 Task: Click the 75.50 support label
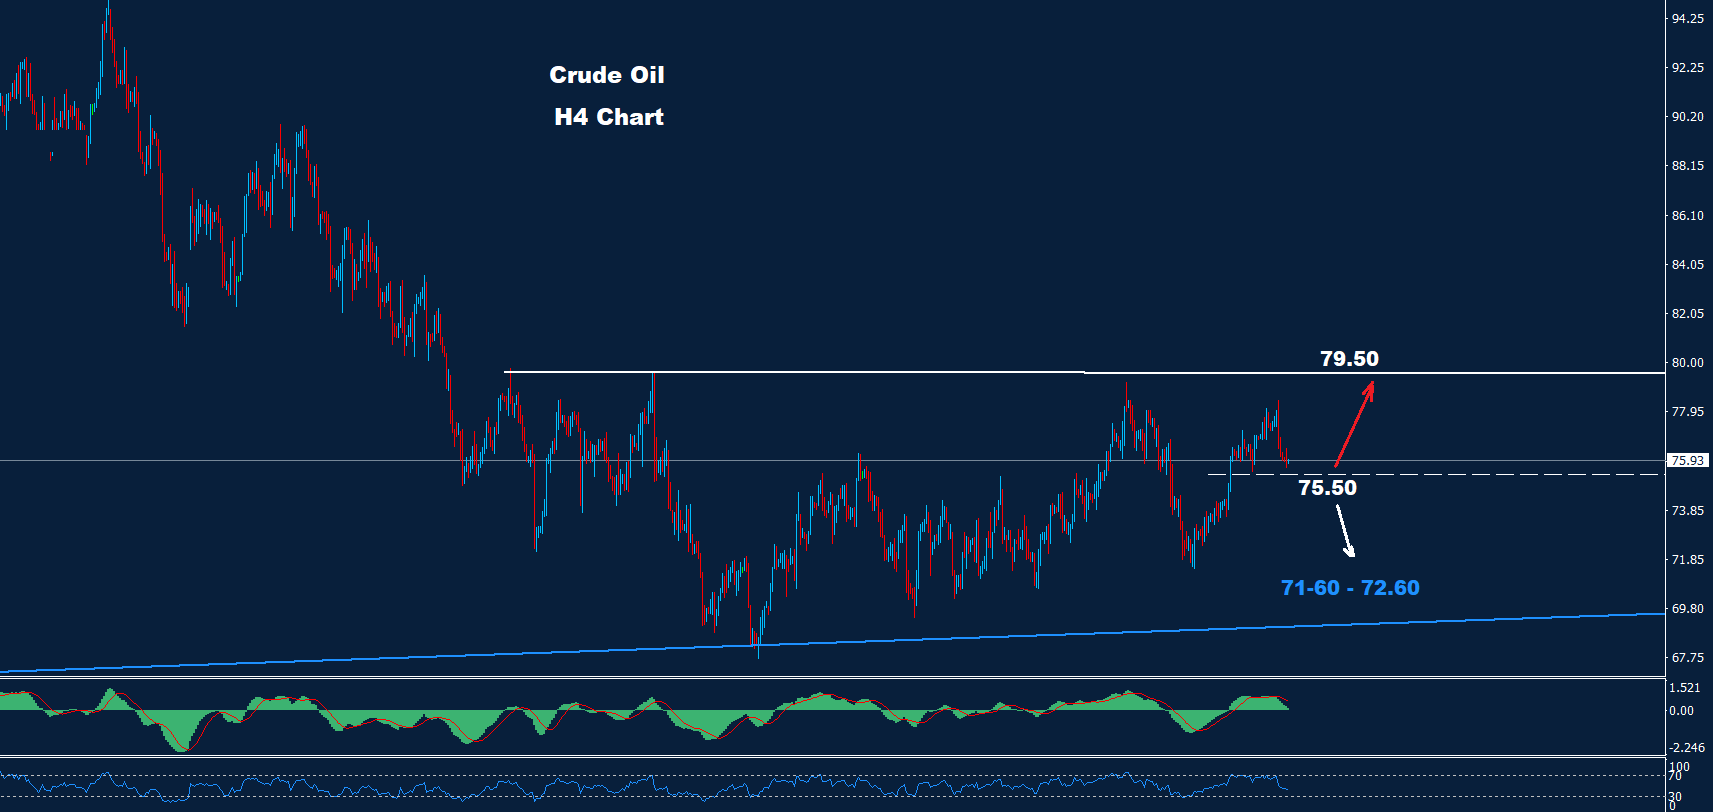[x=1327, y=488]
